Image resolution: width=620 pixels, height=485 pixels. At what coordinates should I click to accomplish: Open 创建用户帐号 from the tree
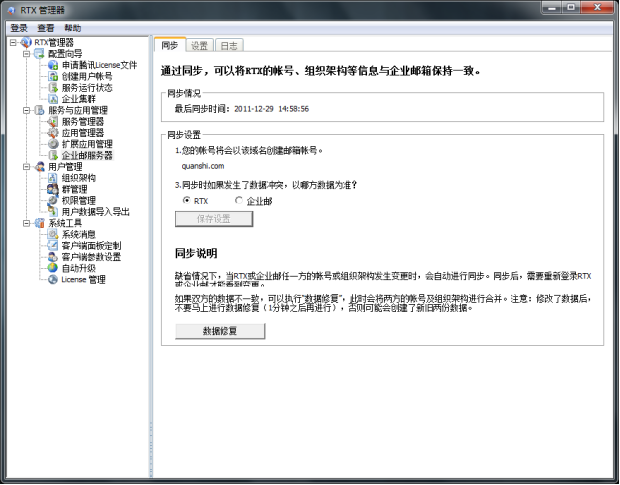(x=87, y=76)
